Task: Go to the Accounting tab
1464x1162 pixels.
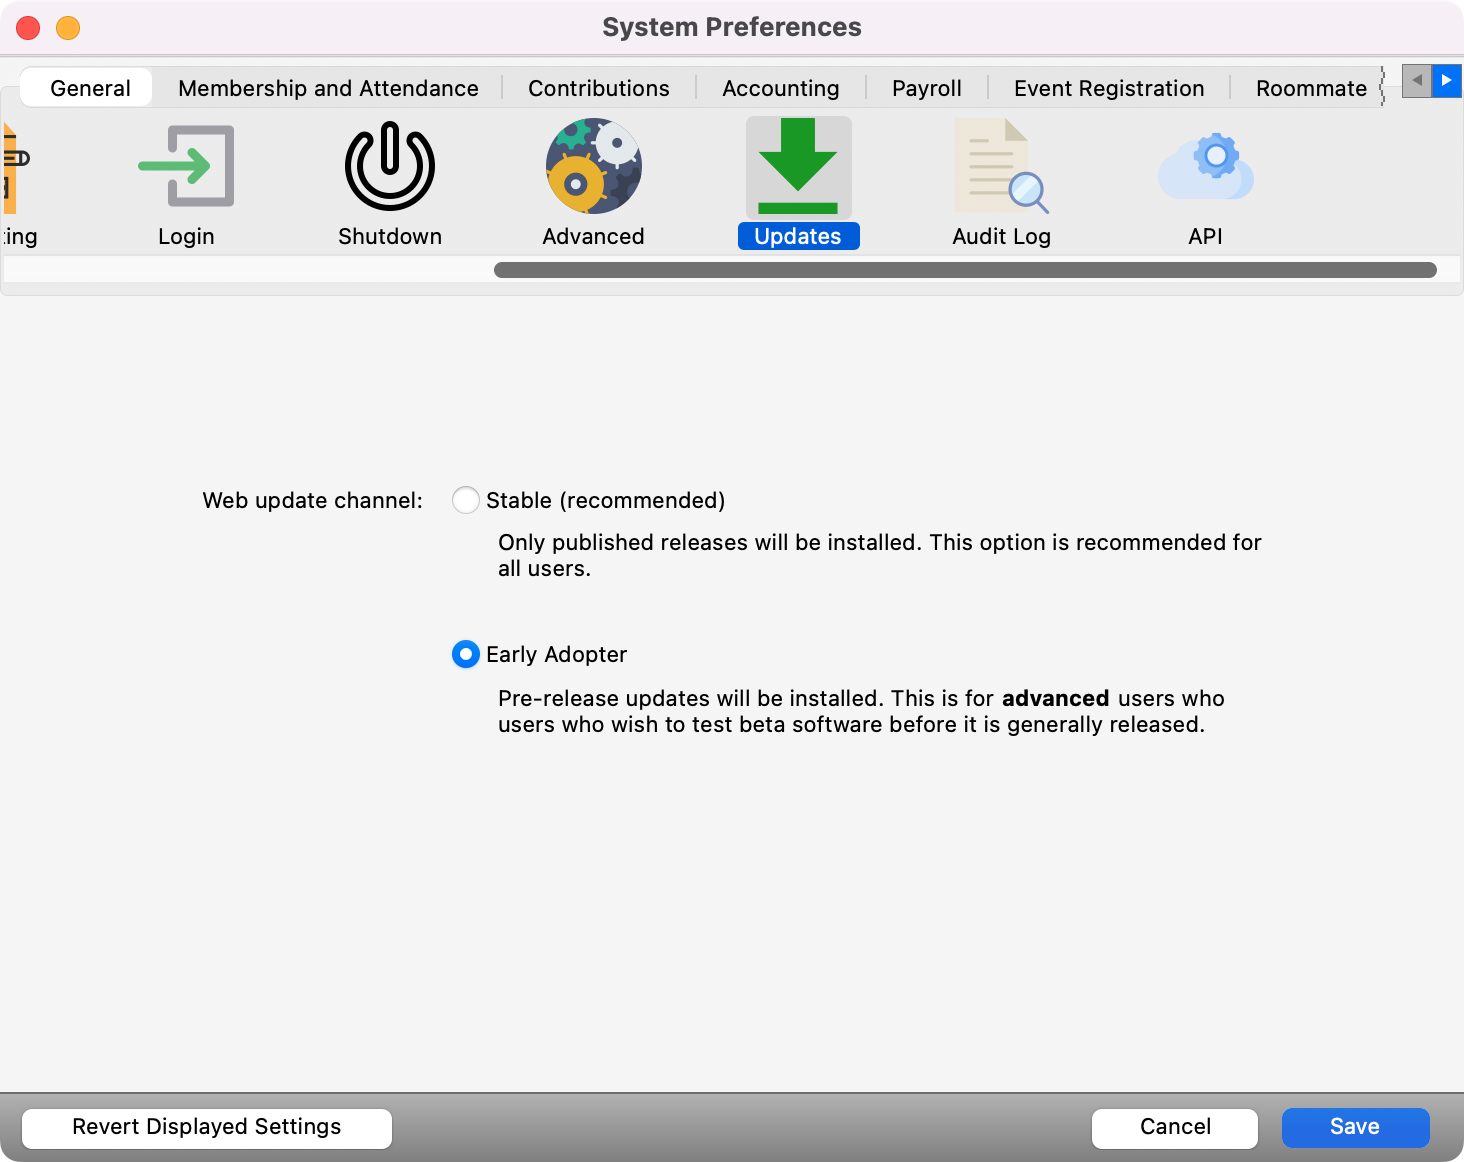Action: click(x=780, y=88)
